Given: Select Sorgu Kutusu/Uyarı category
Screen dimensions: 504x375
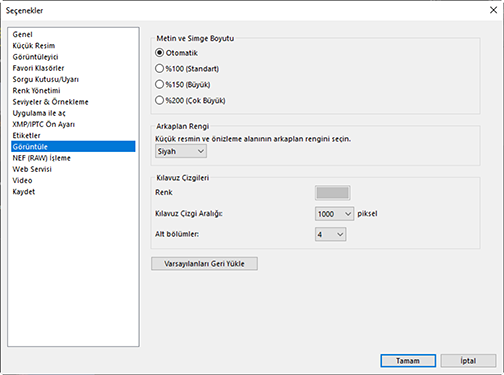Looking at the screenshot, I should point(73,79).
